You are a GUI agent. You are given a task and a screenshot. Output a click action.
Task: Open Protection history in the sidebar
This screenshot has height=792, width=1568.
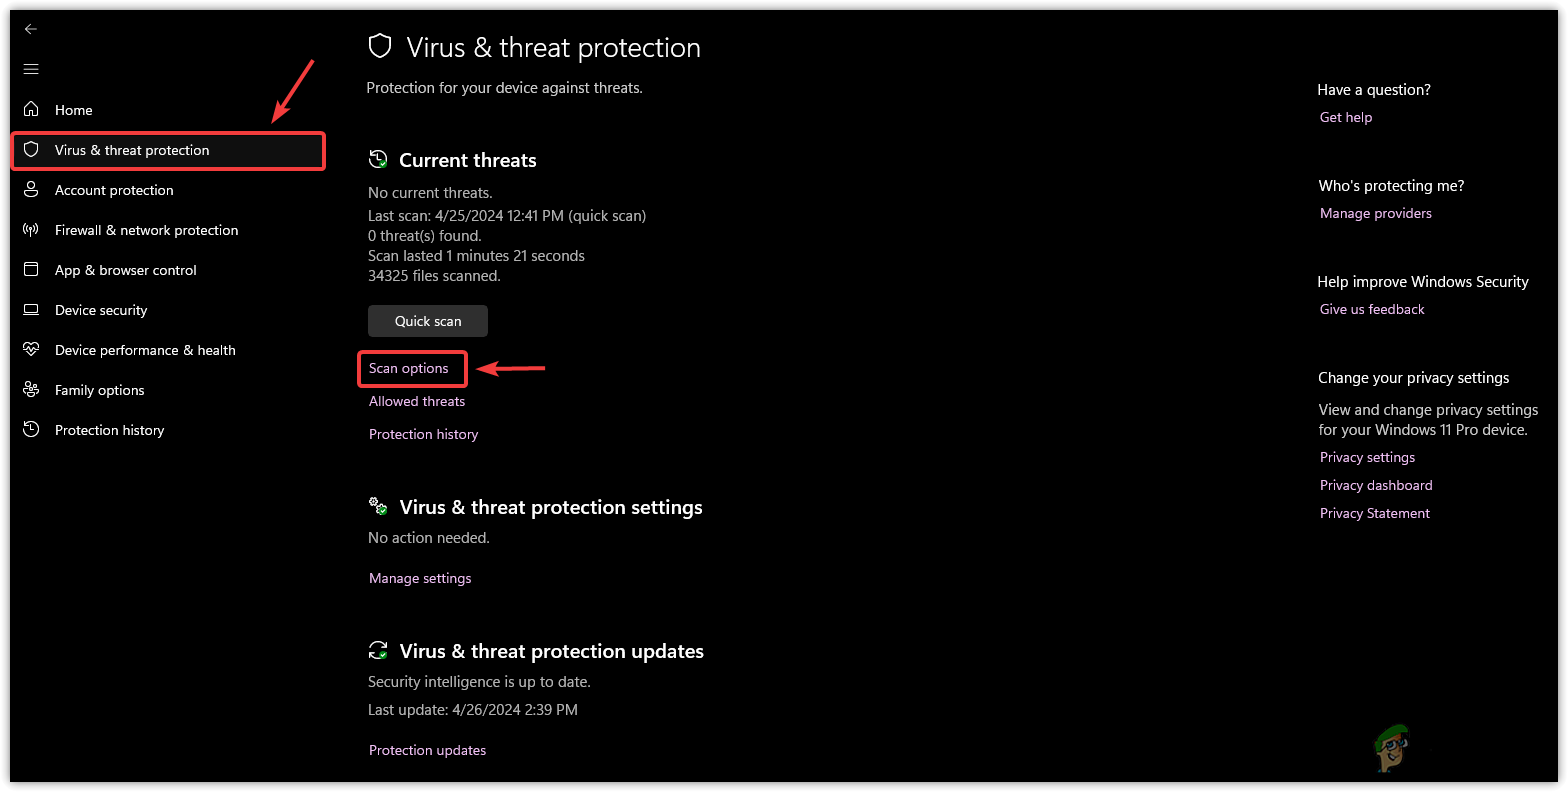[x=109, y=430]
